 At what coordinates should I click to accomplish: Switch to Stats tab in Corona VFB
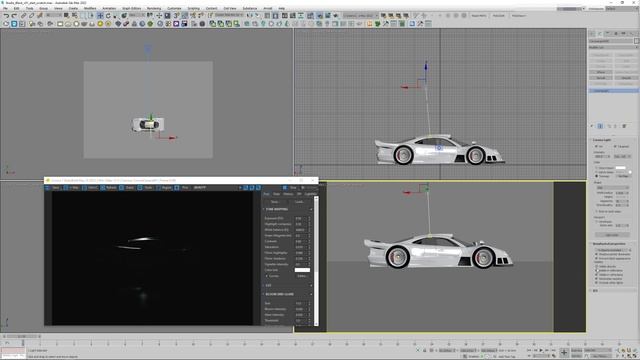[276, 194]
